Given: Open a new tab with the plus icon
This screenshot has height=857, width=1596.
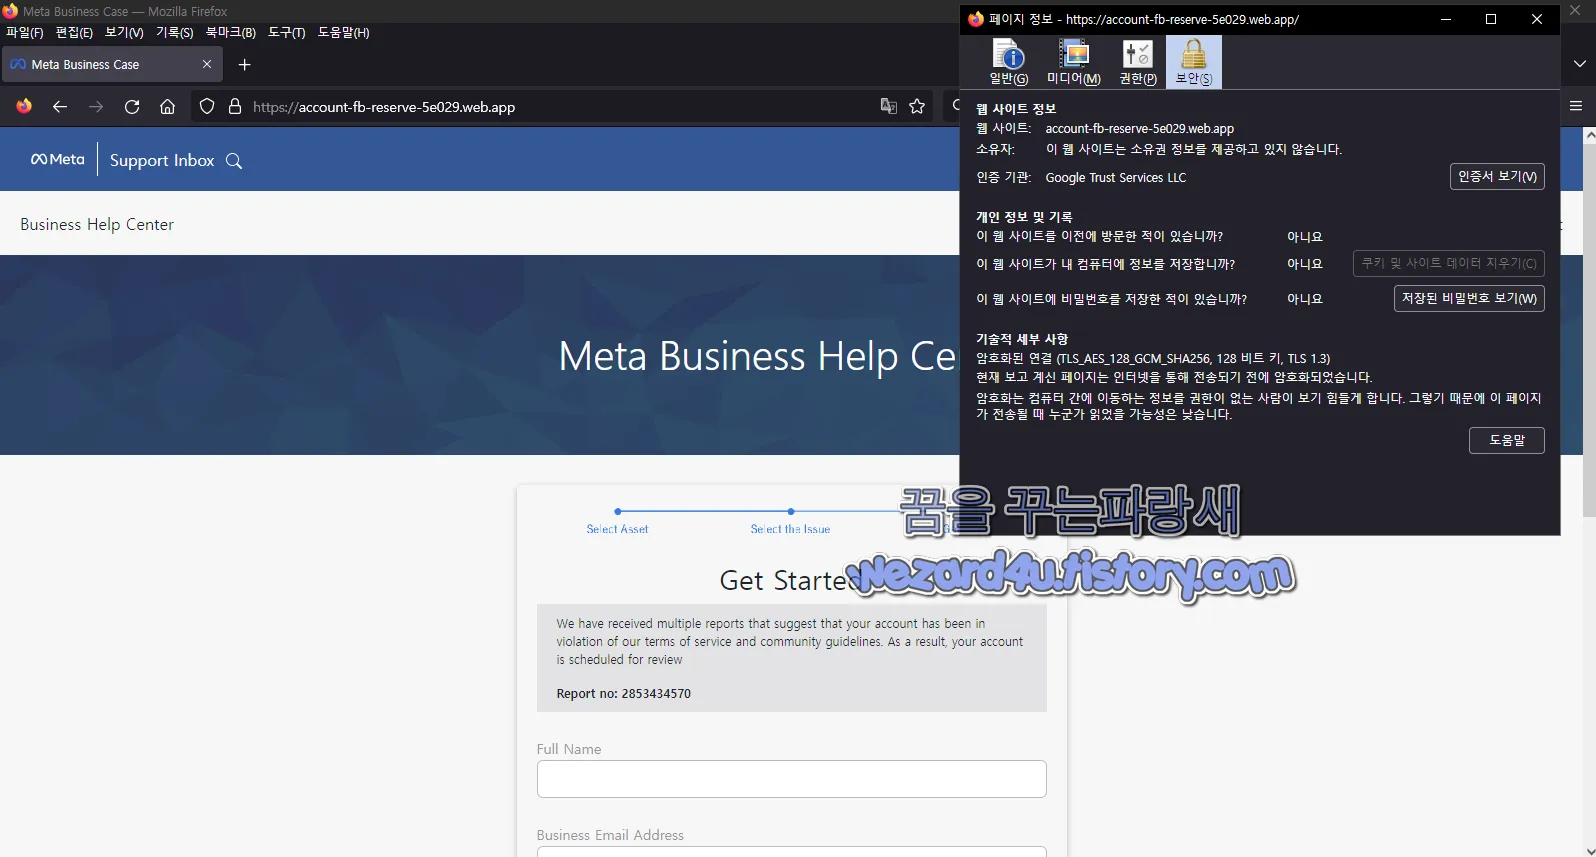Looking at the screenshot, I should [x=244, y=65].
